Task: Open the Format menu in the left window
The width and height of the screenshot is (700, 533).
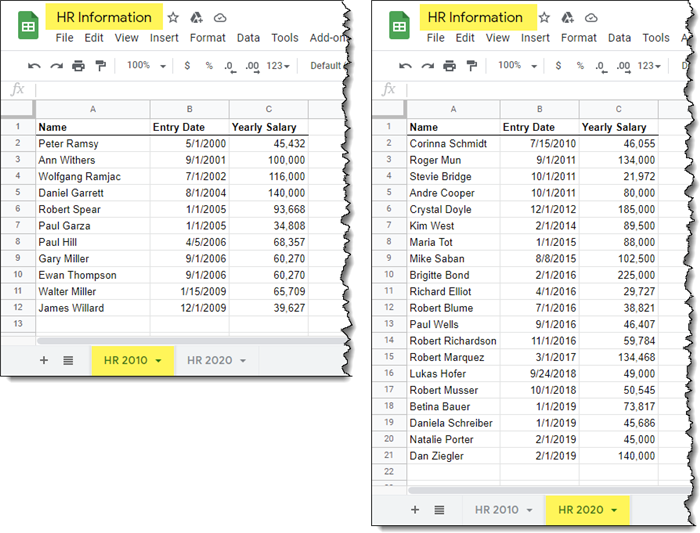Action: click(207, 38)
